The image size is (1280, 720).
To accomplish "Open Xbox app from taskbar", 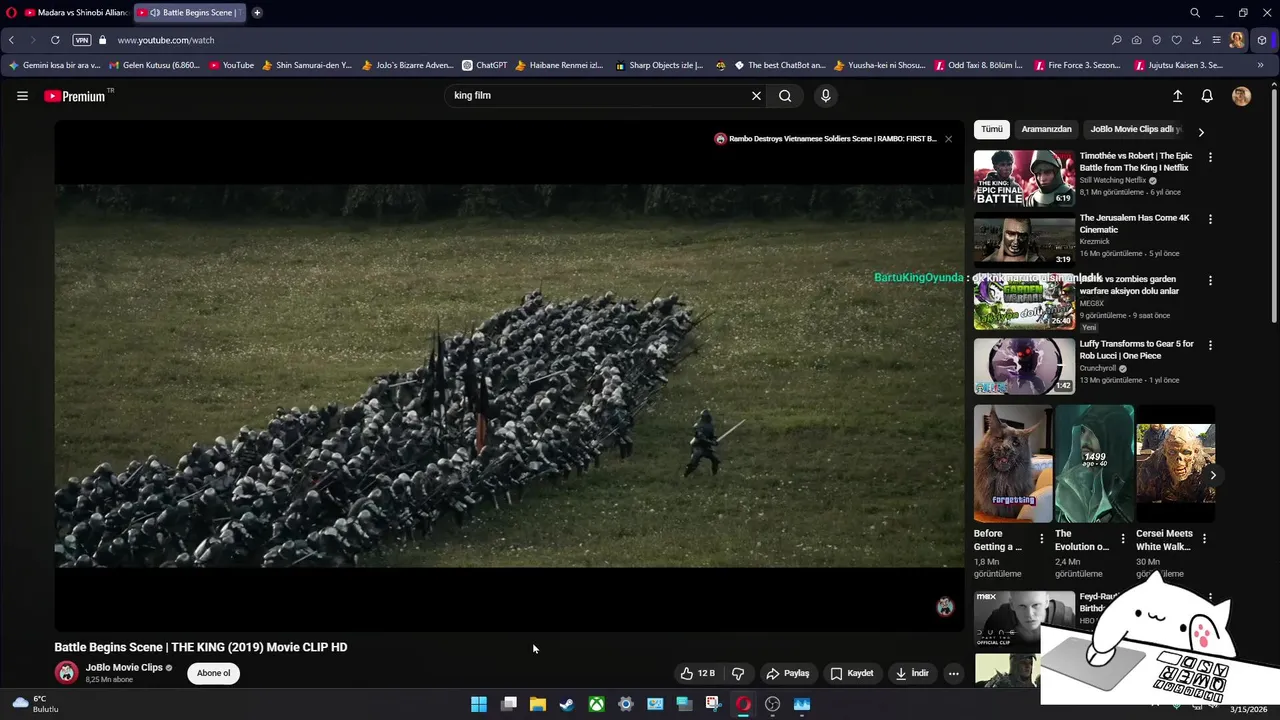I will click(x=596, y=704).
